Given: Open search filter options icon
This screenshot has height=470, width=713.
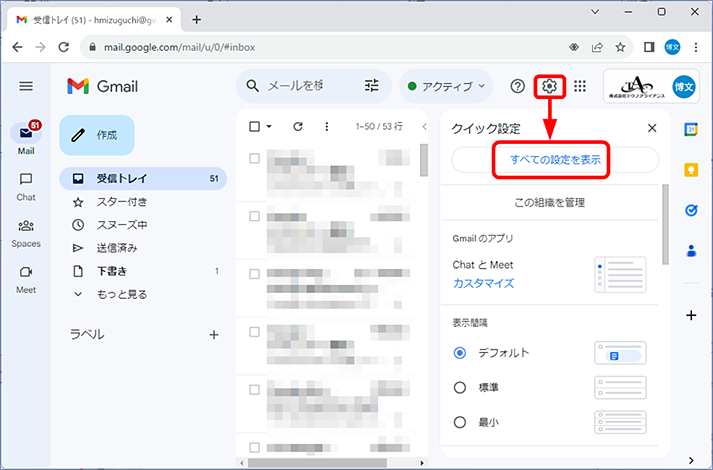Looking at the screenshot, I should pos(372,86).
